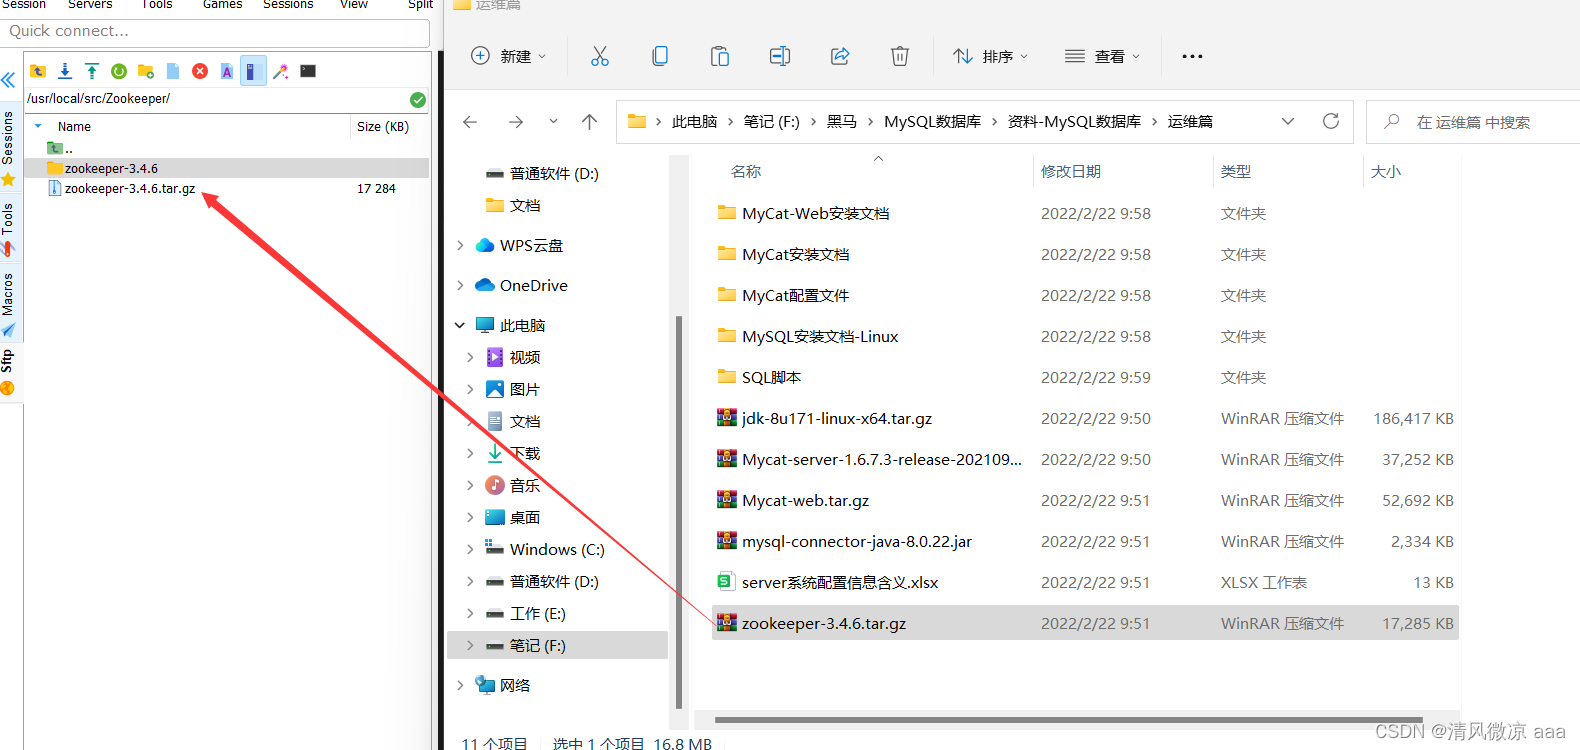Viewport: 1580px width, 750px height.
Task: Select zookeeper-3.4.6 folder in SFTP list
Action: (228, 168)
